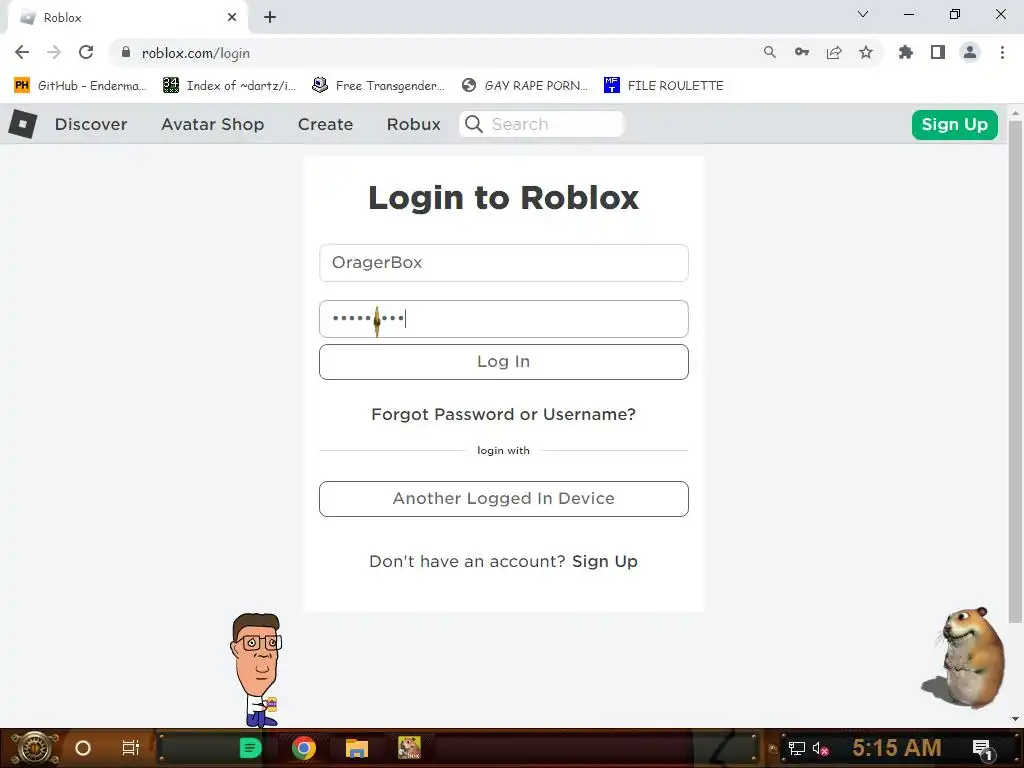Bookmark this page with the star icon
The height and width of the screenshot is (768, 1024).
[x=866, y=52]
